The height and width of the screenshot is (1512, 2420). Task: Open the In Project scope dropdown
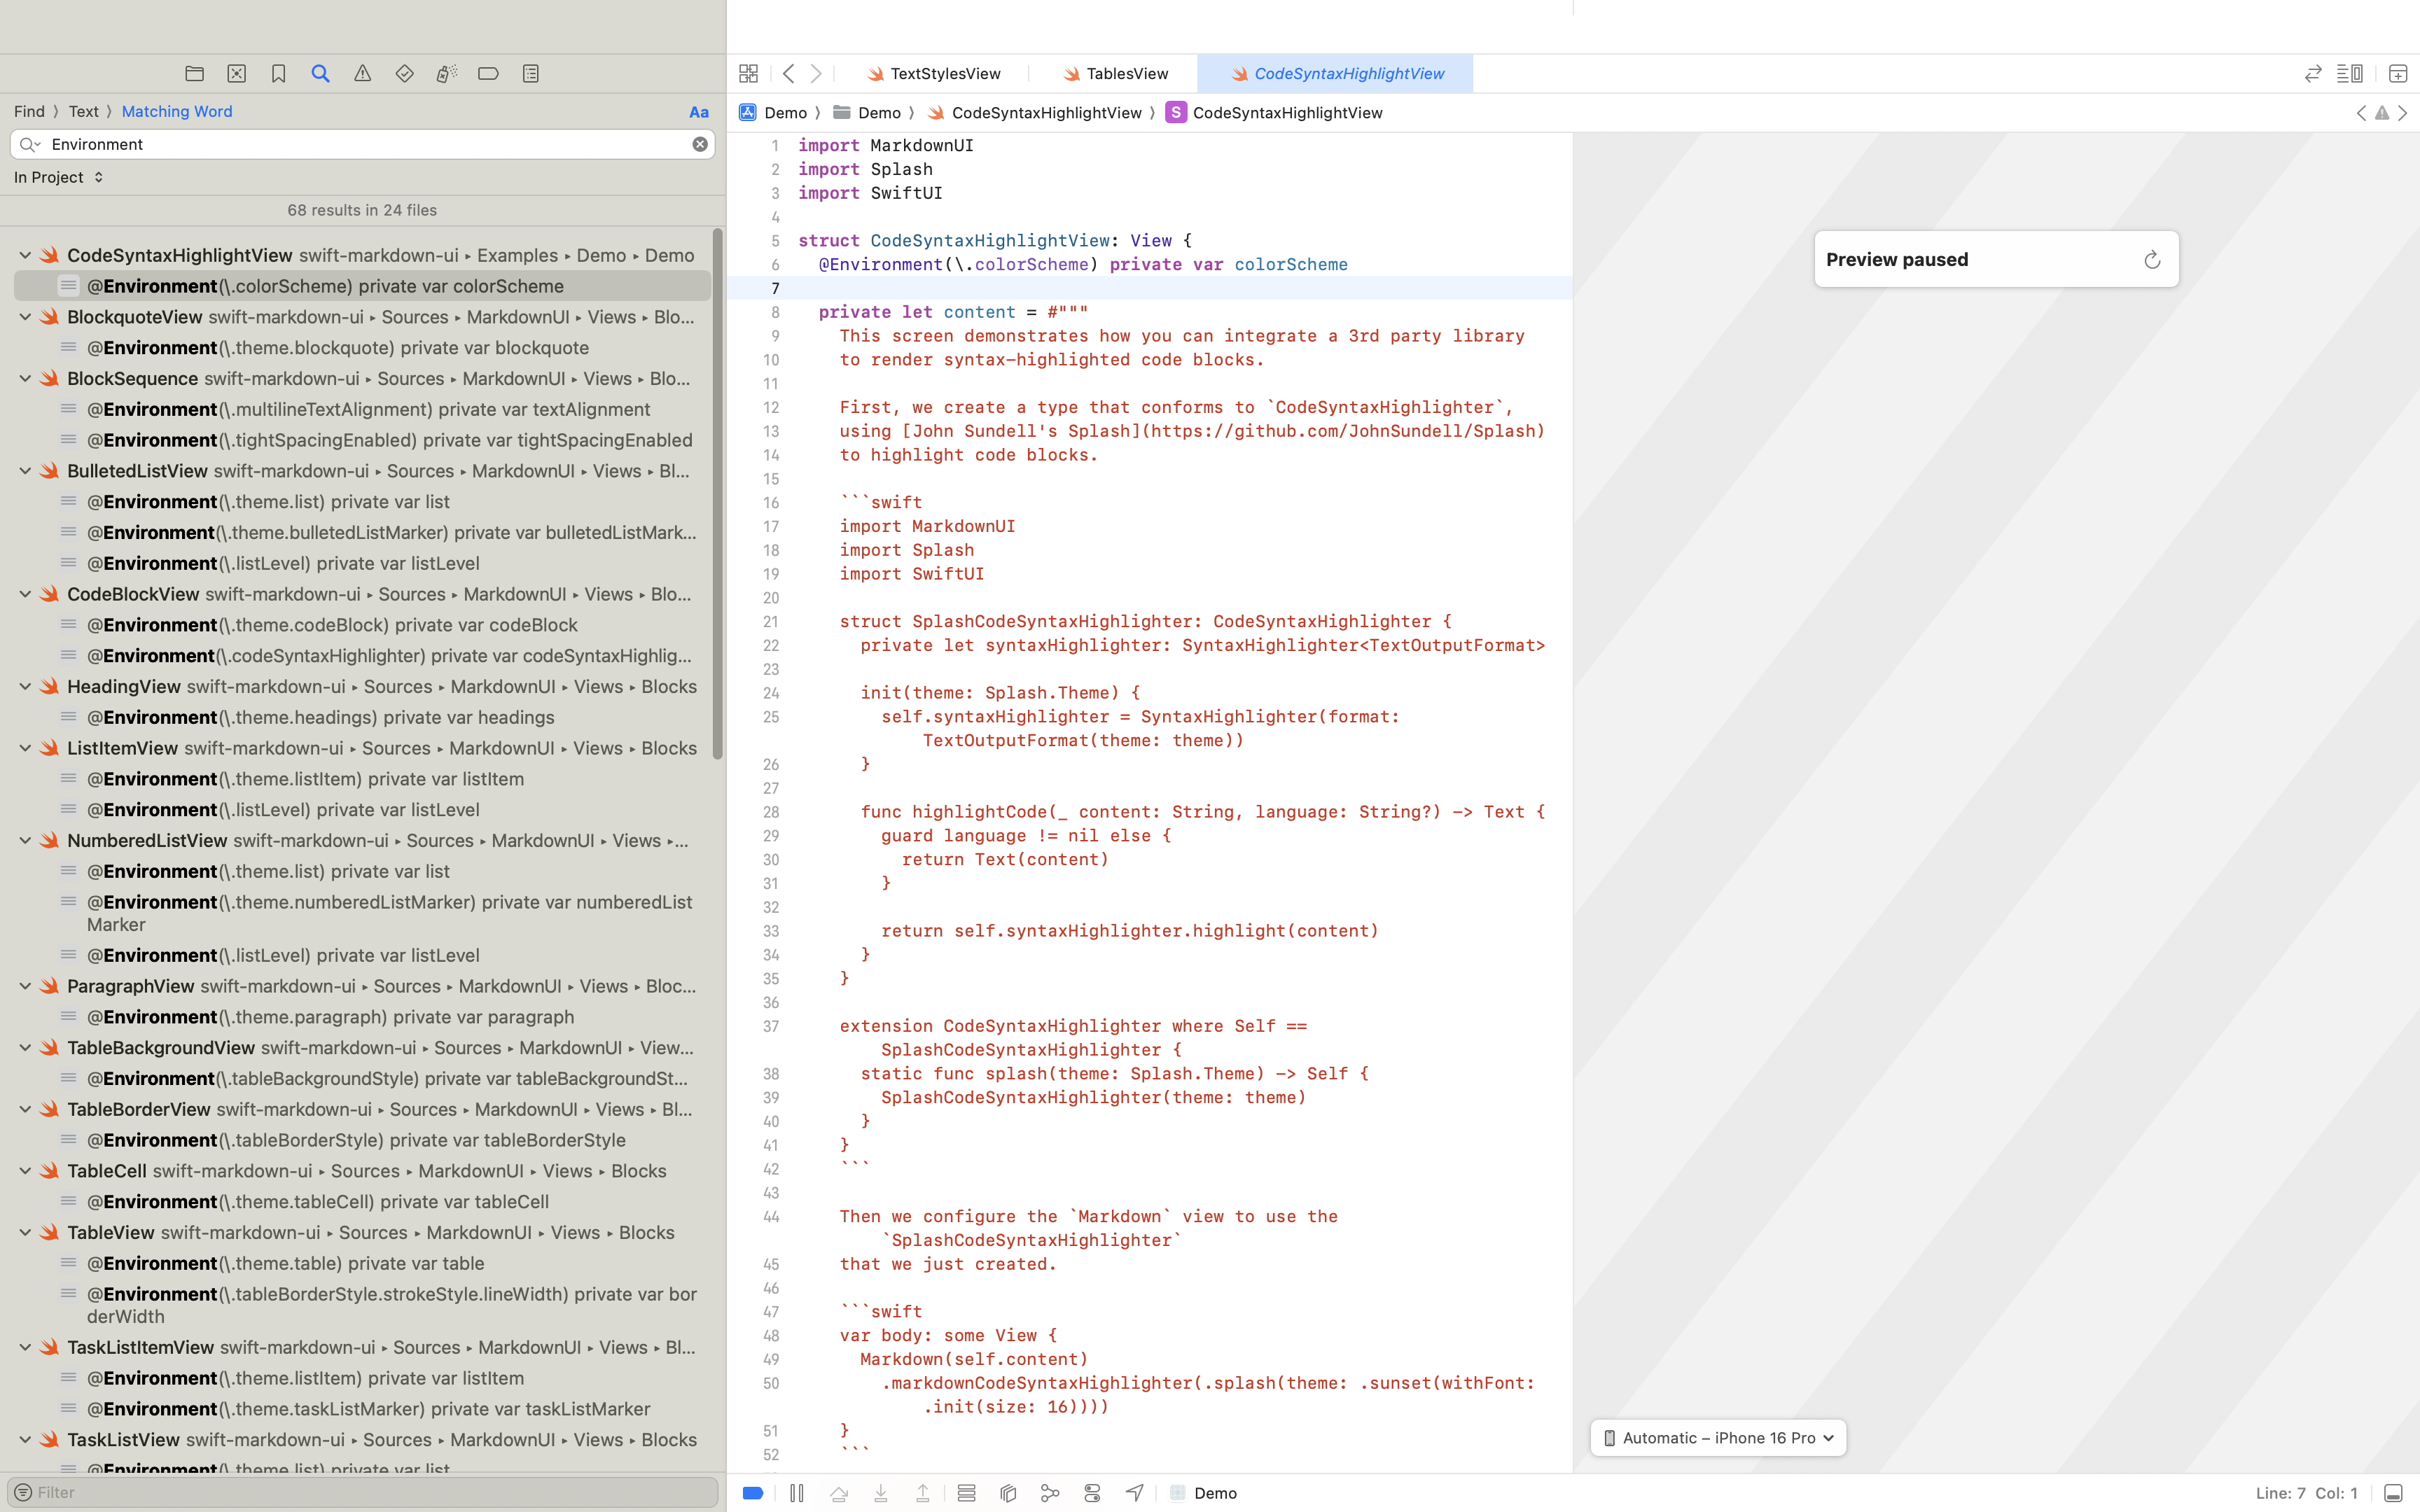coord(59,177)
